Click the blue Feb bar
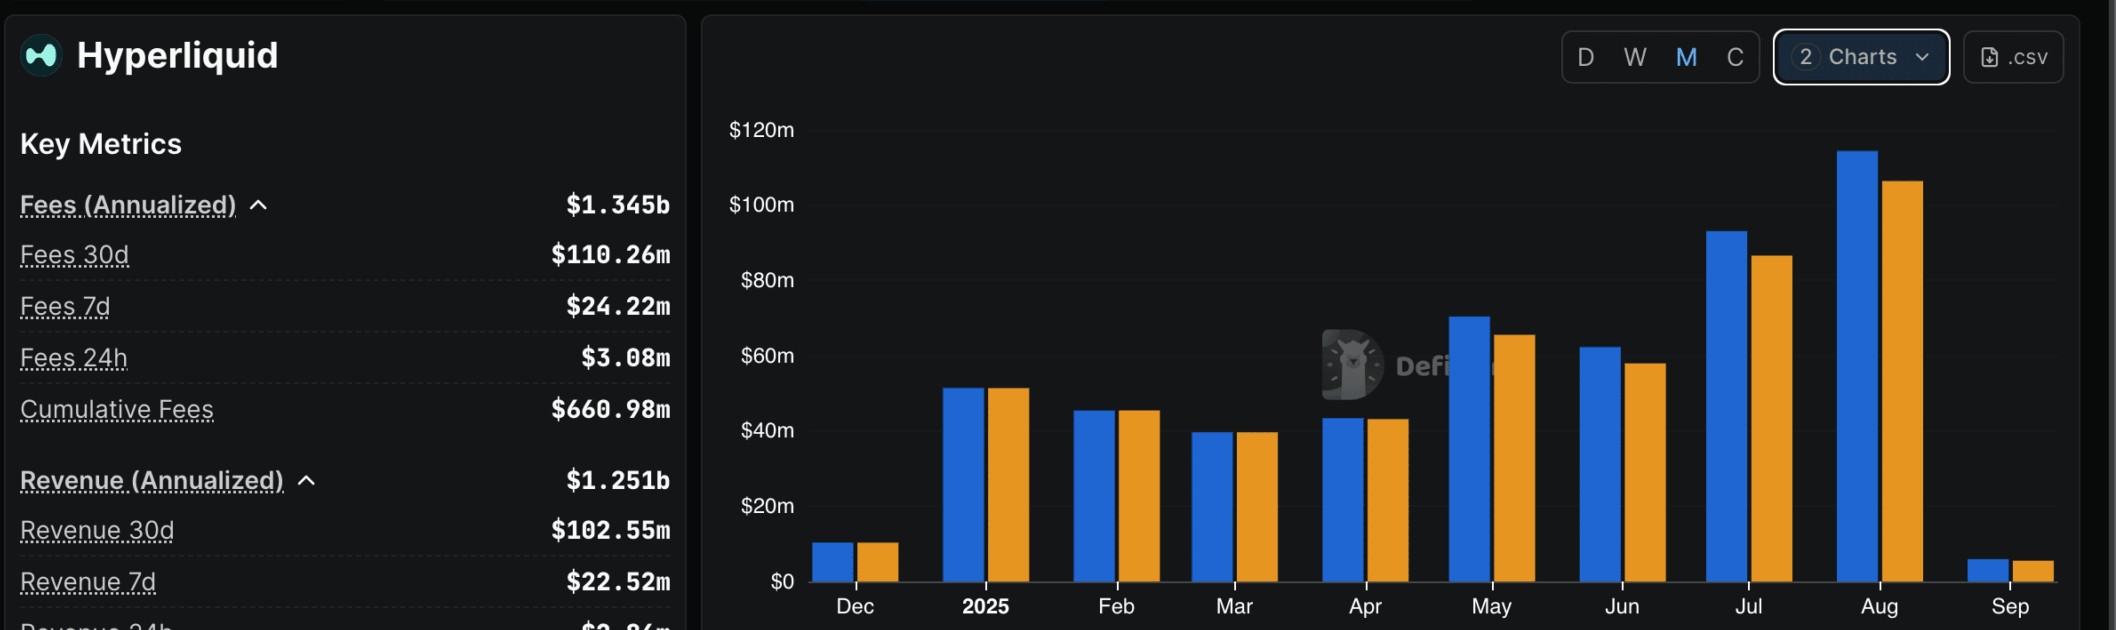The image size is (2116, 630). pos(1094,496)
